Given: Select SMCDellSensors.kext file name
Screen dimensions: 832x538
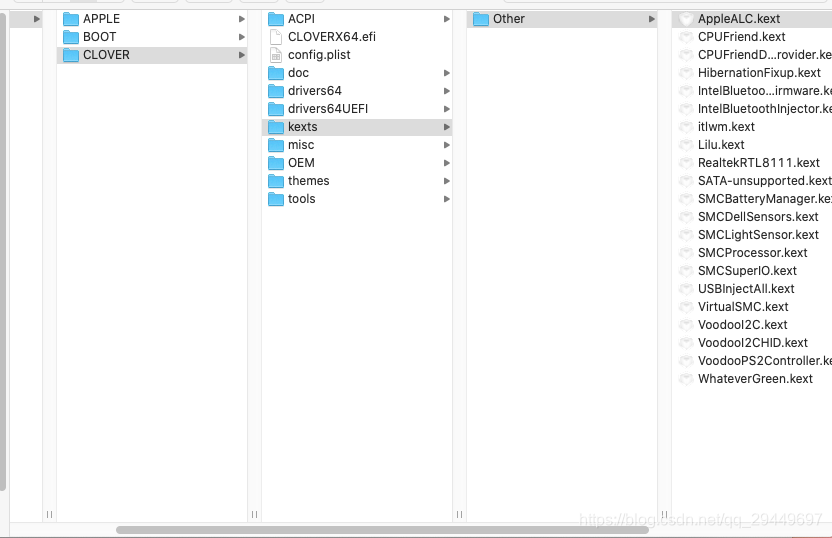Looking at the screenshot, I should tap(758, 217).
